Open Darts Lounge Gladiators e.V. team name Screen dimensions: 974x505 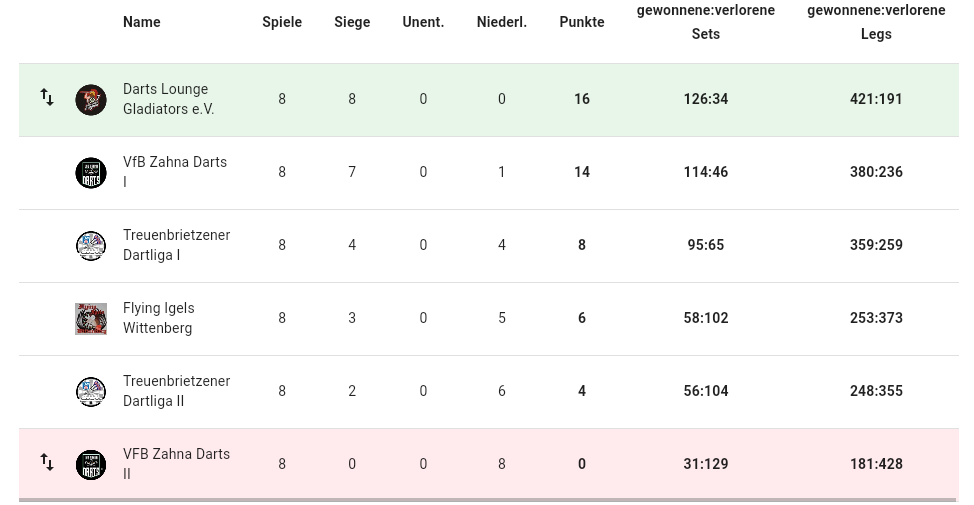tap(168, 99)
